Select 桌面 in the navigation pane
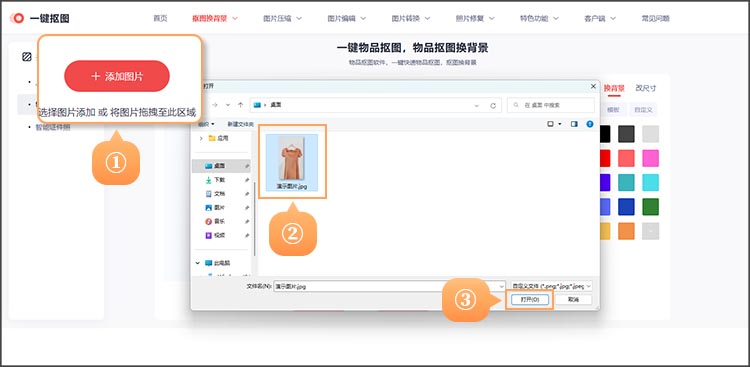Screen dimensions: 750x367 [221, 166]
